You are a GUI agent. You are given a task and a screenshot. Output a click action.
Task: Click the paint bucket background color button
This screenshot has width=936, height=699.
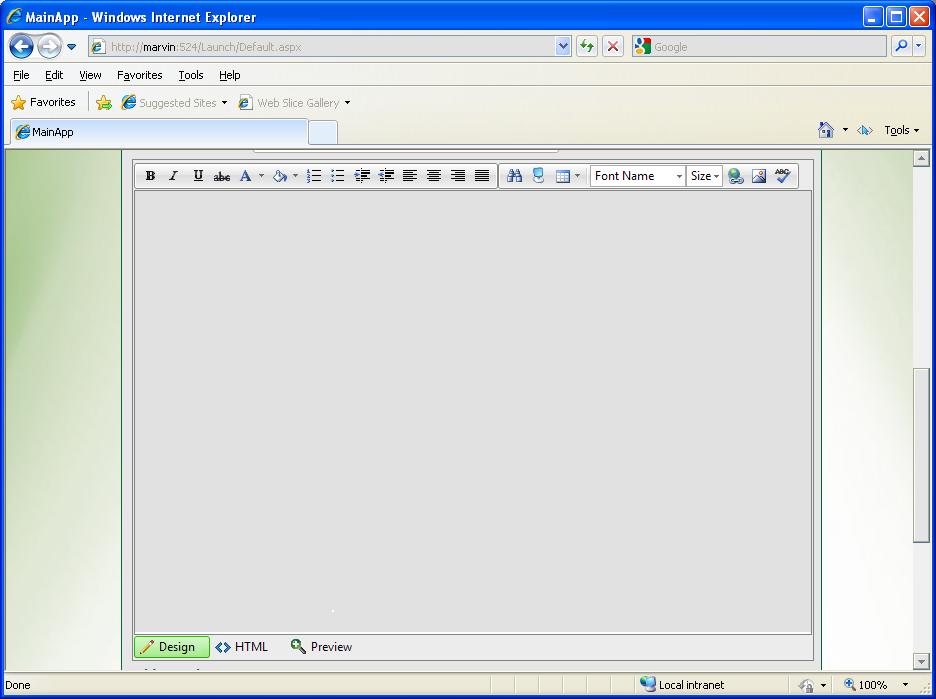pyautogui.click(x=279, y=175)
